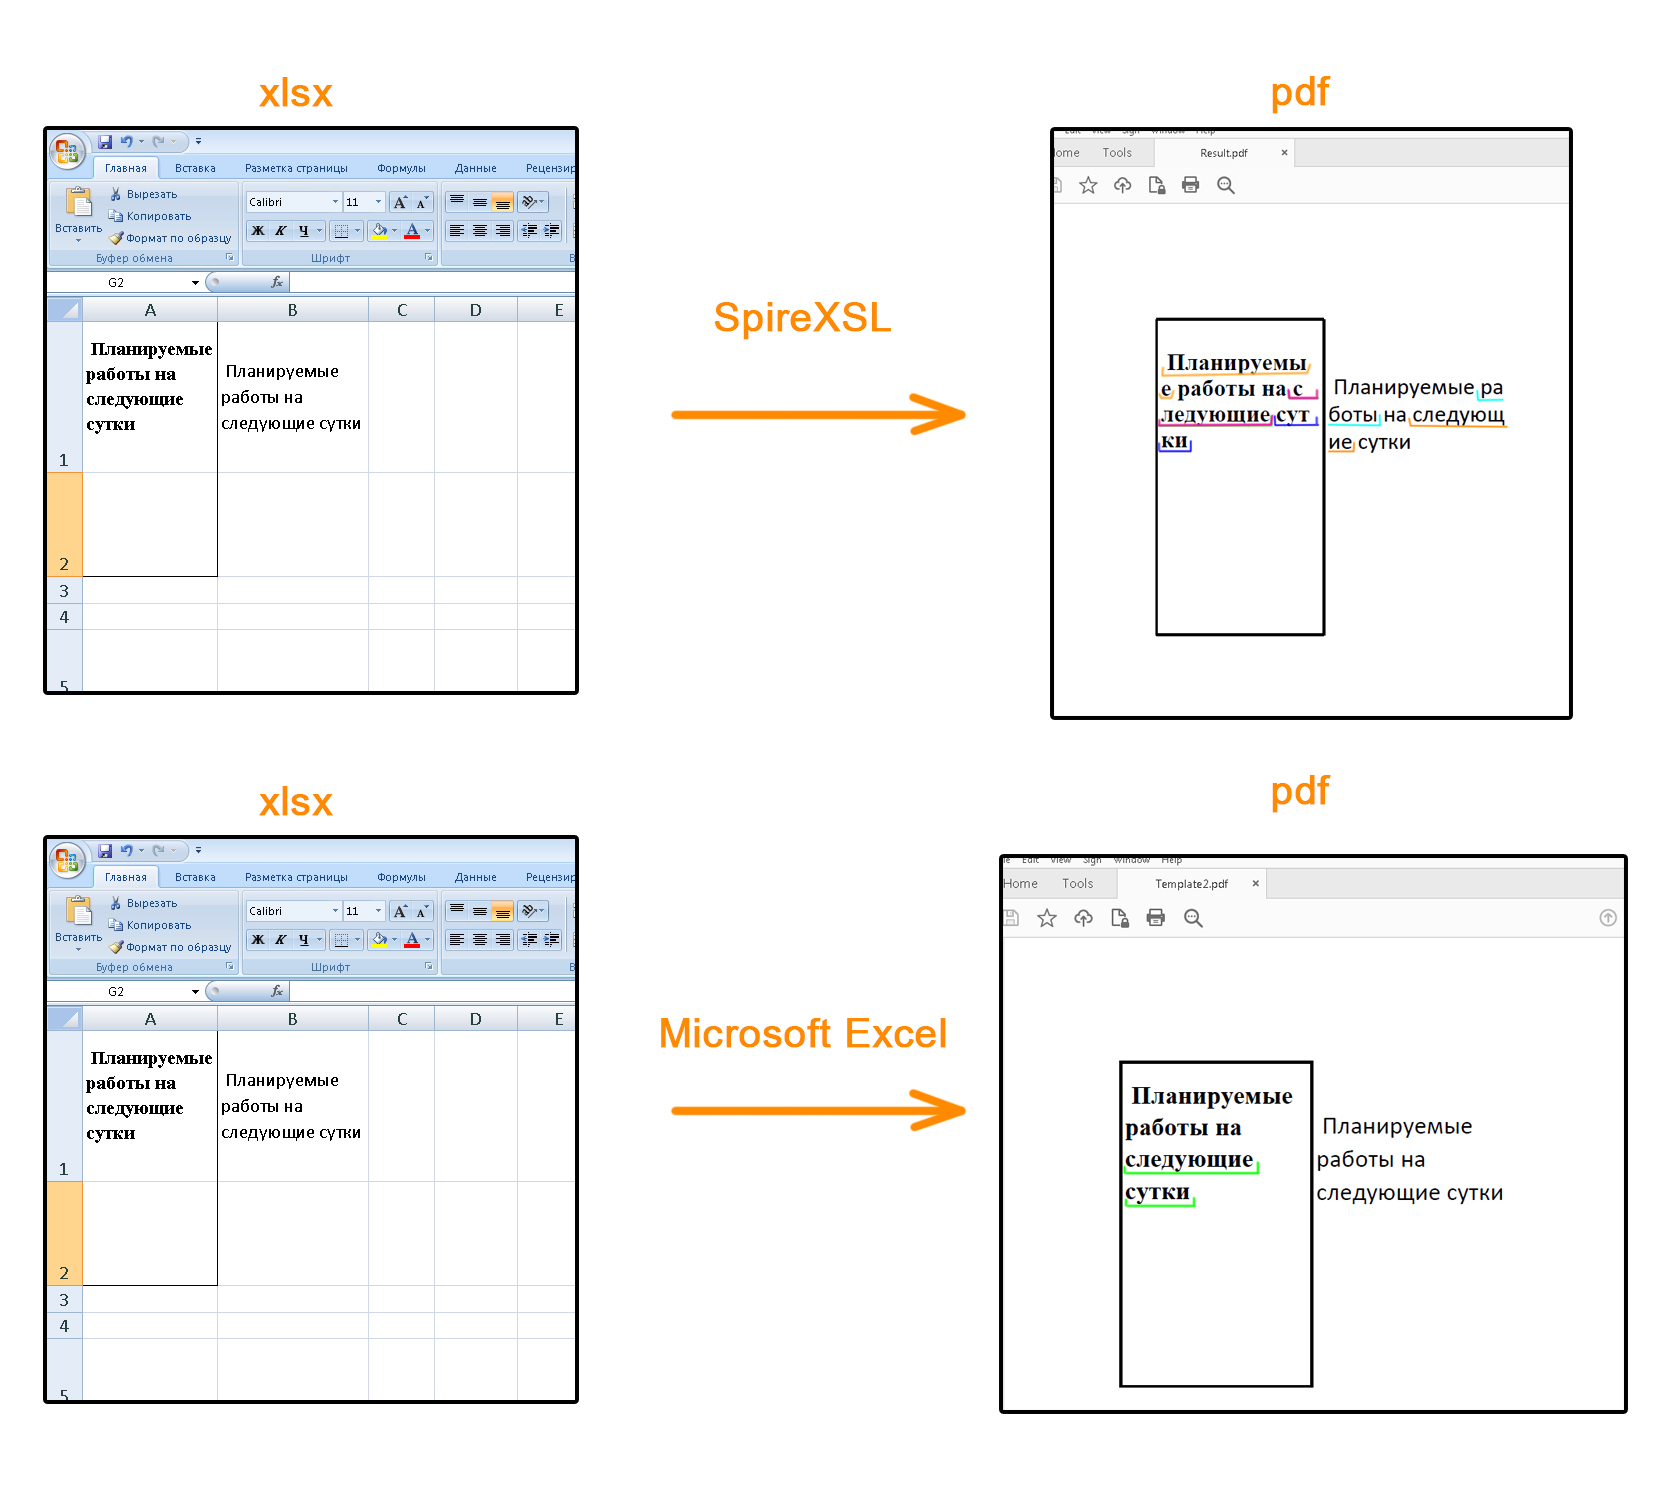Open font size 11 dropdown in top Excel

coord(378,202)
